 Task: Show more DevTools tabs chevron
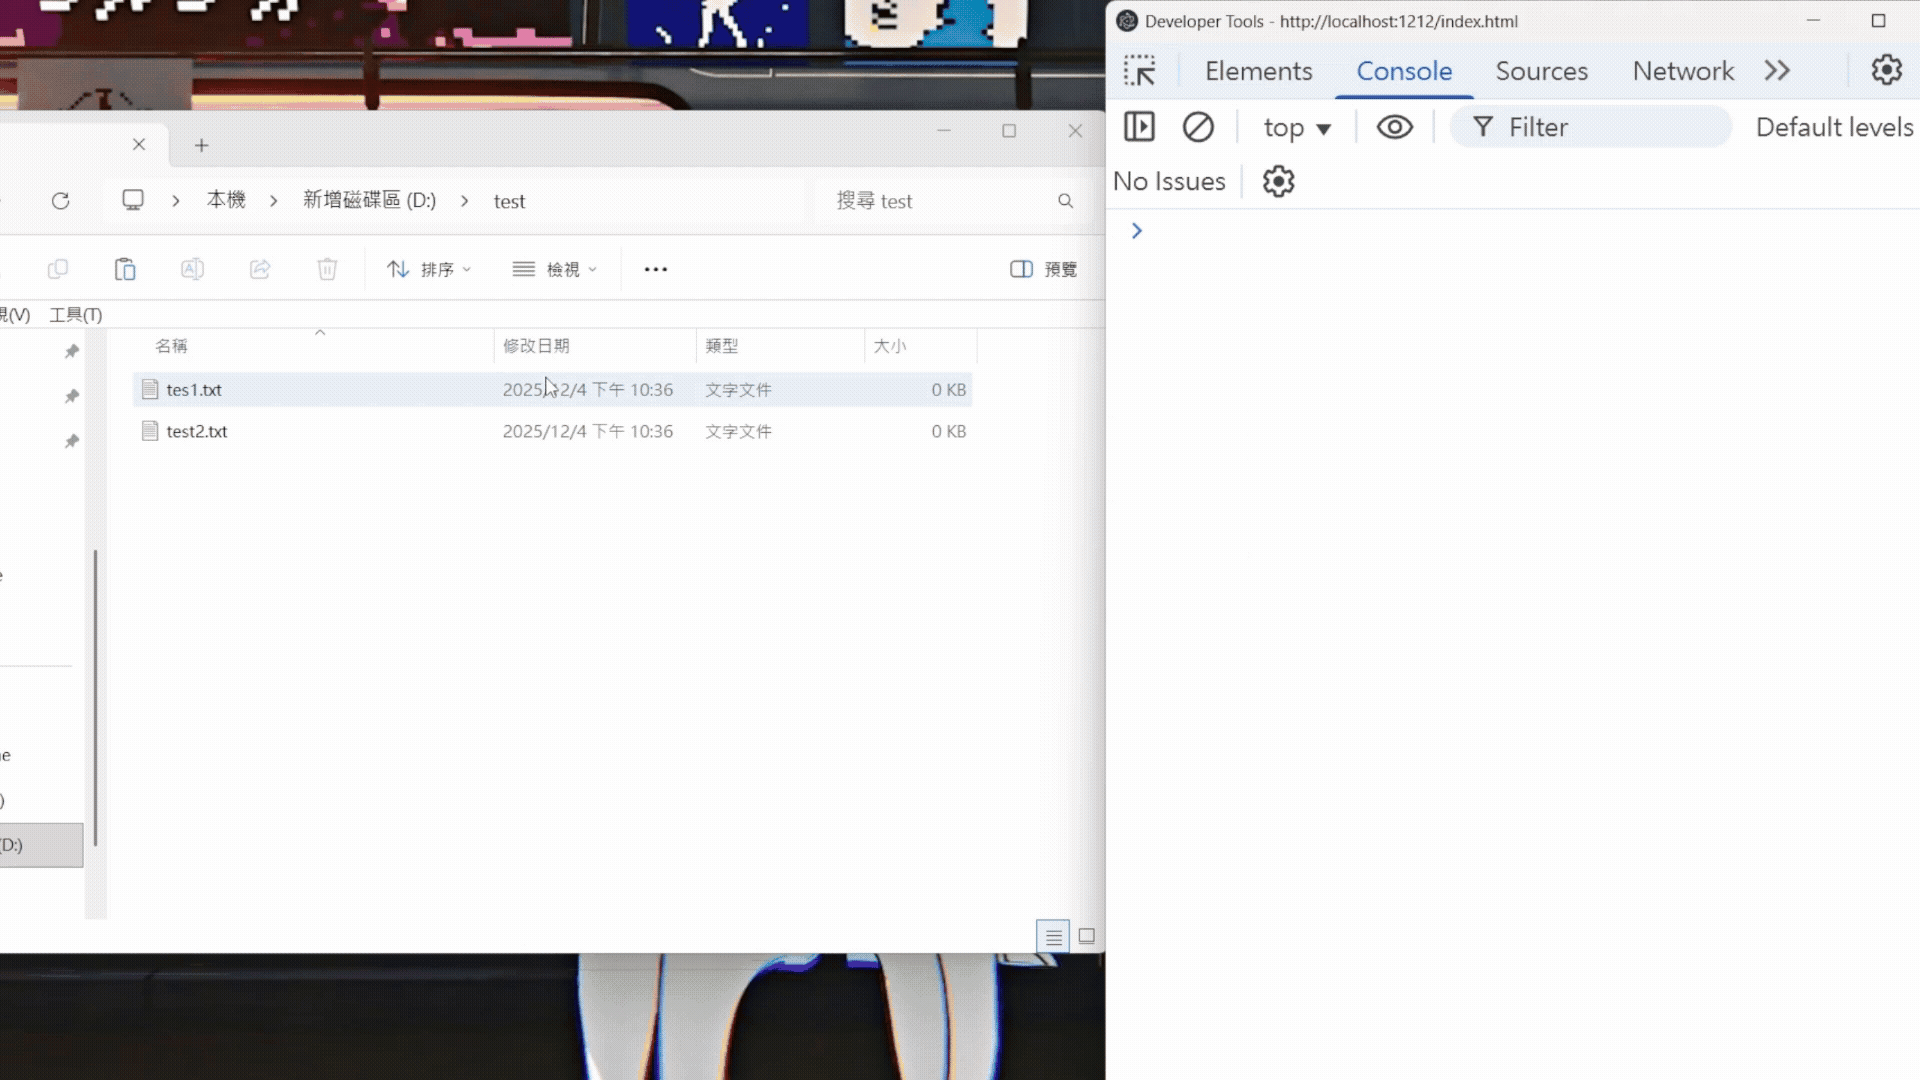tap(1777, 71)
